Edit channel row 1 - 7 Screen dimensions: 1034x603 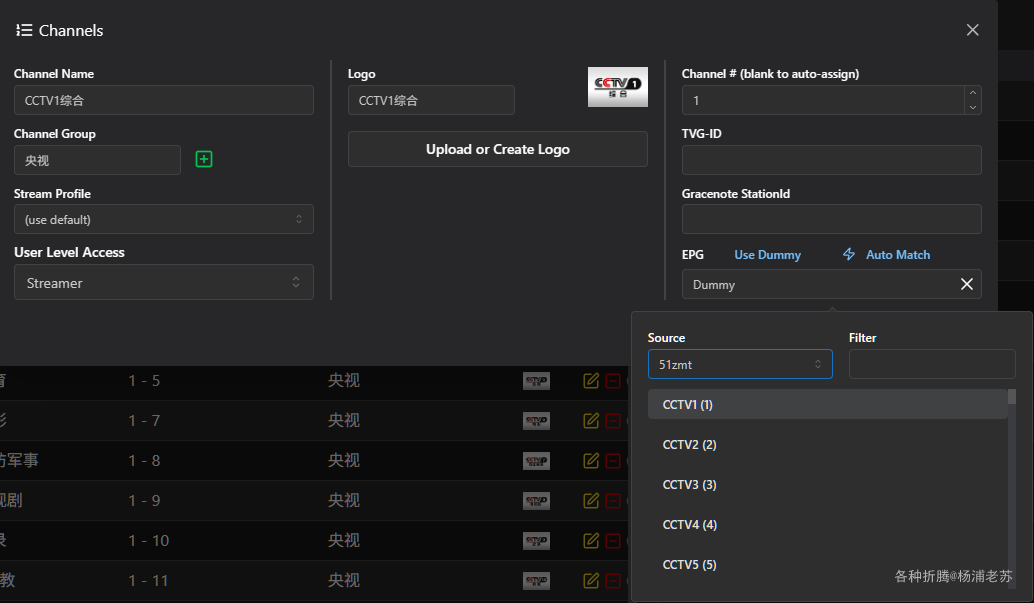tap(591, 421)
